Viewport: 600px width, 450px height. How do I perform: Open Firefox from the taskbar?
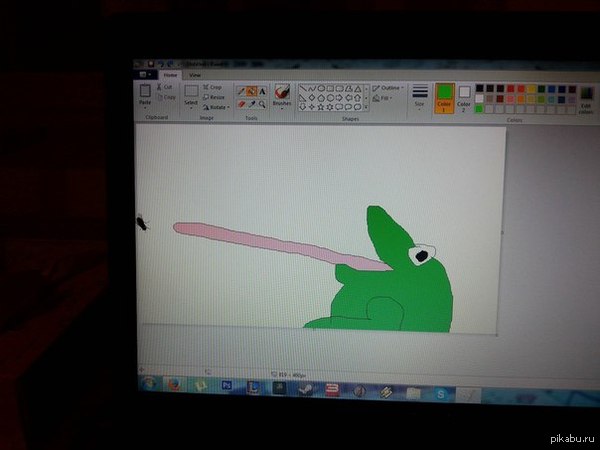[x=174, y=384]
